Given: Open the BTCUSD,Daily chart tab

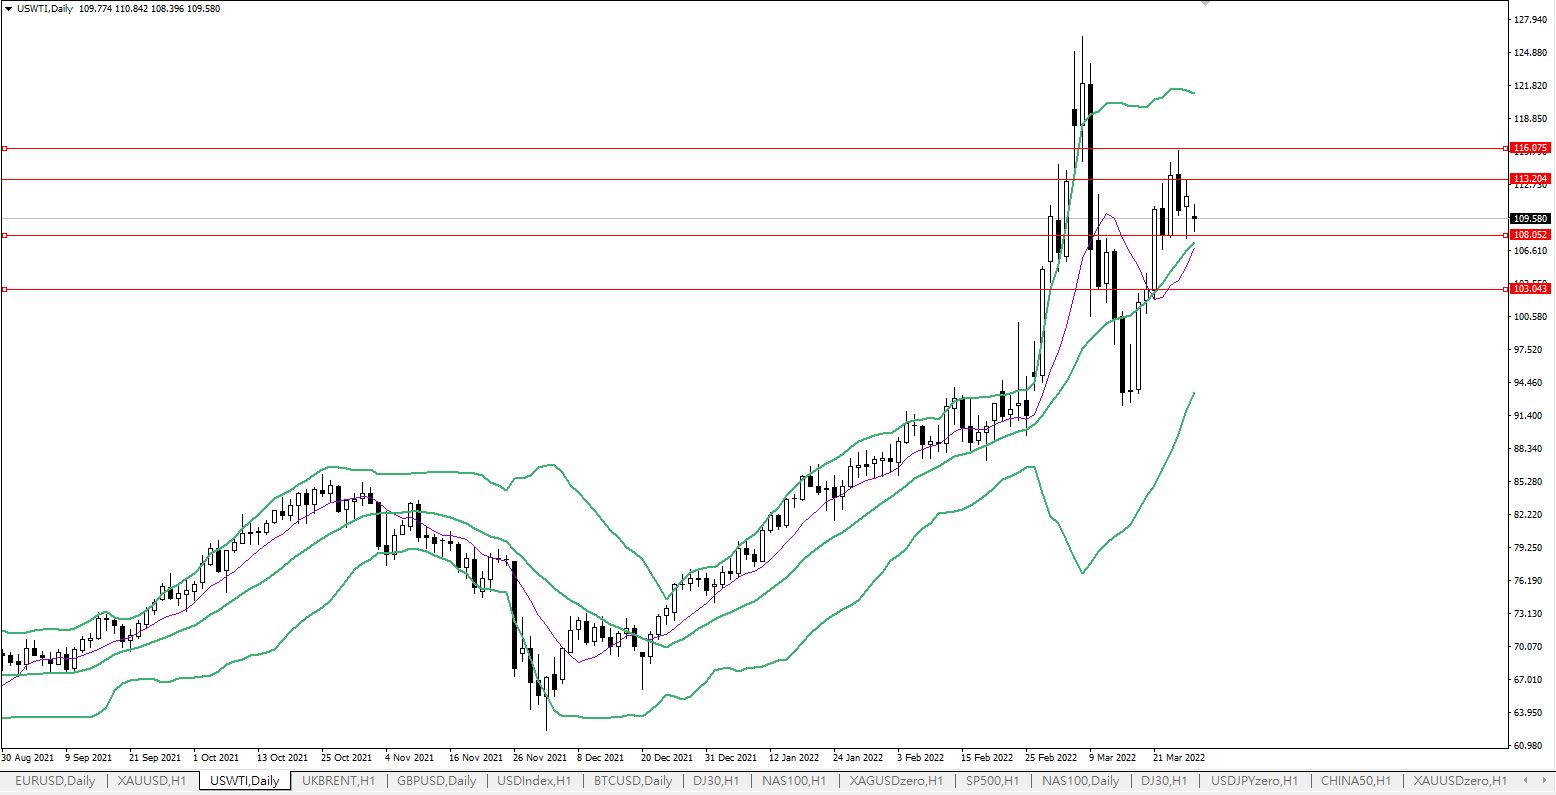Looking at the screenshot, I should pyautogui.click(x=632, y=780).
